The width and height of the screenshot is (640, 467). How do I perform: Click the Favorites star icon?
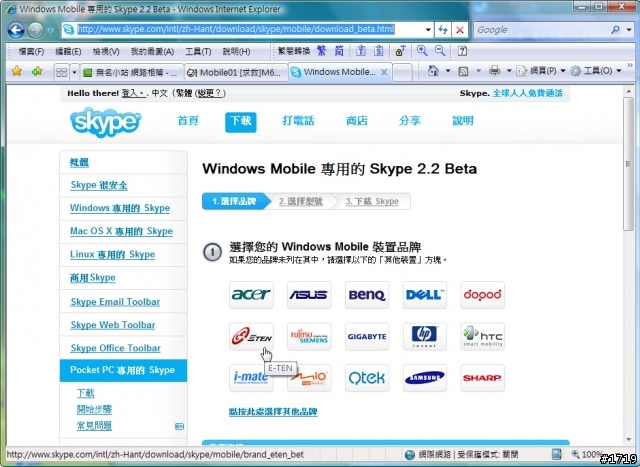click(17, 71)
